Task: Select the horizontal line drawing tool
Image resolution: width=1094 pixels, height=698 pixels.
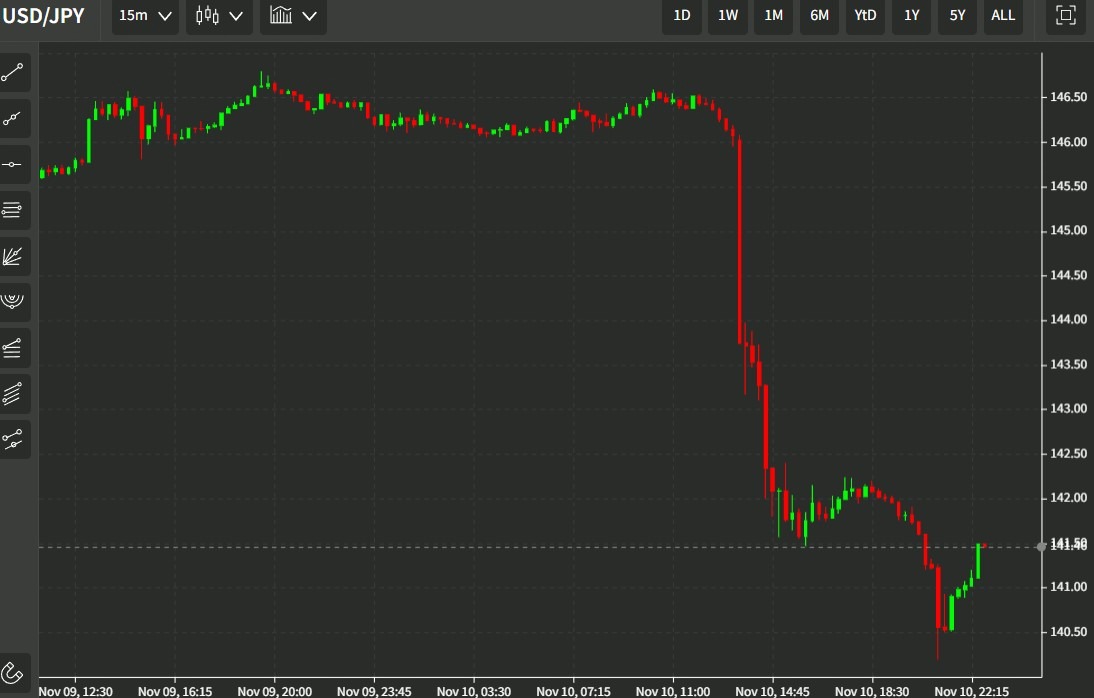Action: [x=13, y=165]
